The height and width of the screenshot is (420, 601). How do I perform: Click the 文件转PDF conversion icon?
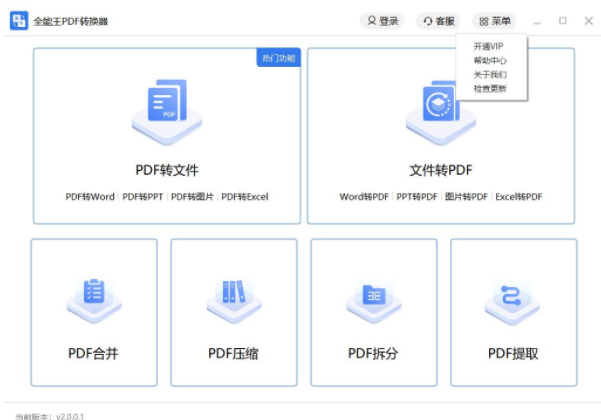[x=439, y=107]
